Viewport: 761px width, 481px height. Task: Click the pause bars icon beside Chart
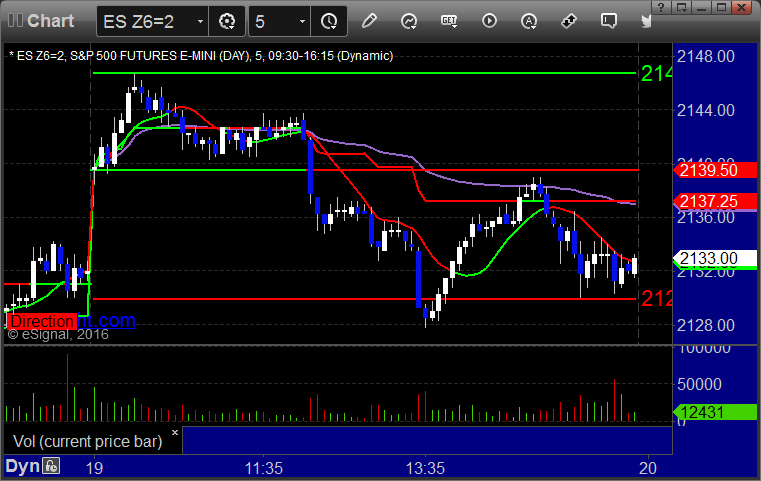tap(15, 20)
